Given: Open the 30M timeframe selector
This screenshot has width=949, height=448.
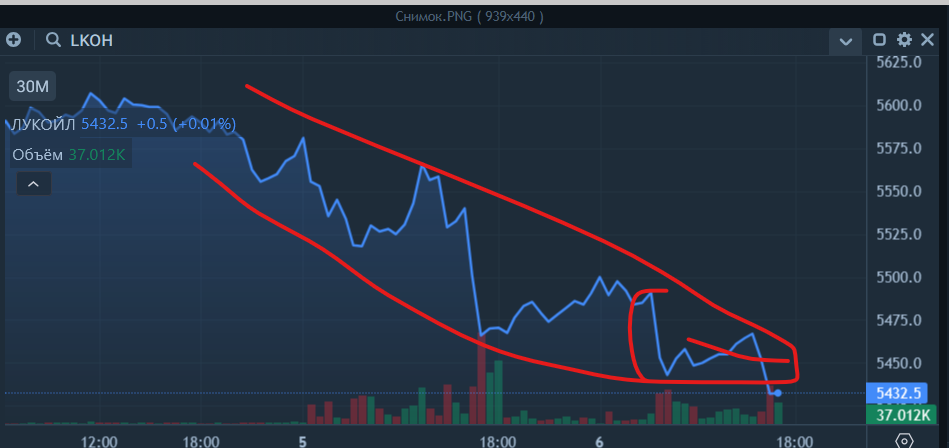Looking at the screenshot, I should click(x=32, y=87).
